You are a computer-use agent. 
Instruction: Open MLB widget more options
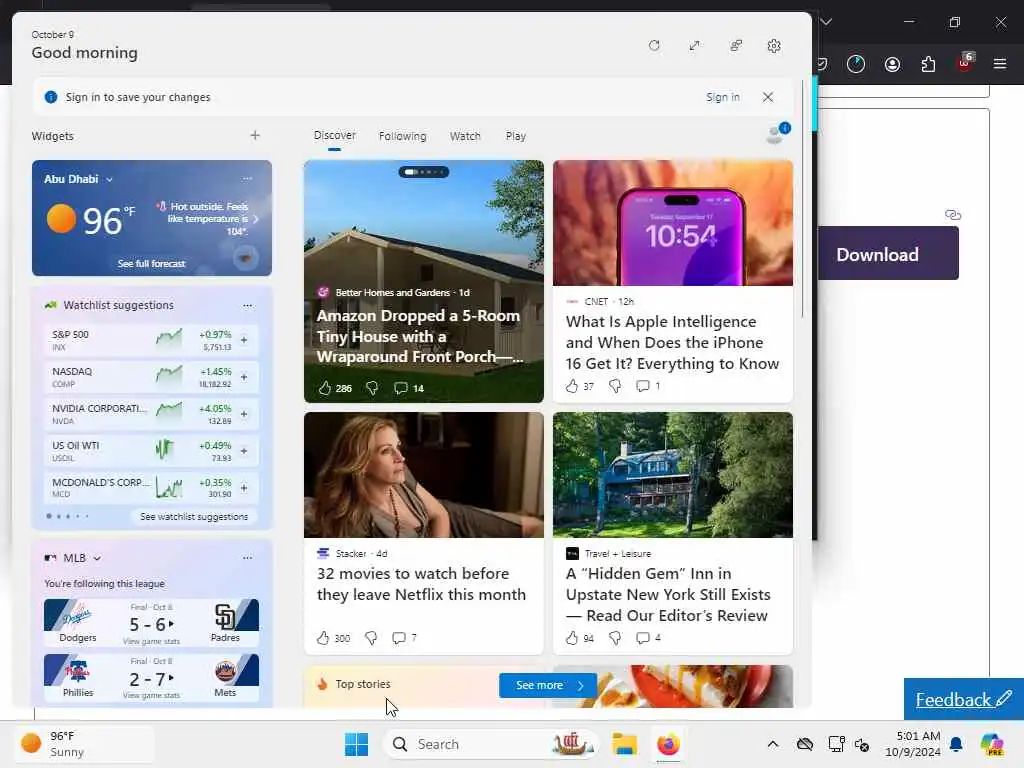[x=247, y=558]
